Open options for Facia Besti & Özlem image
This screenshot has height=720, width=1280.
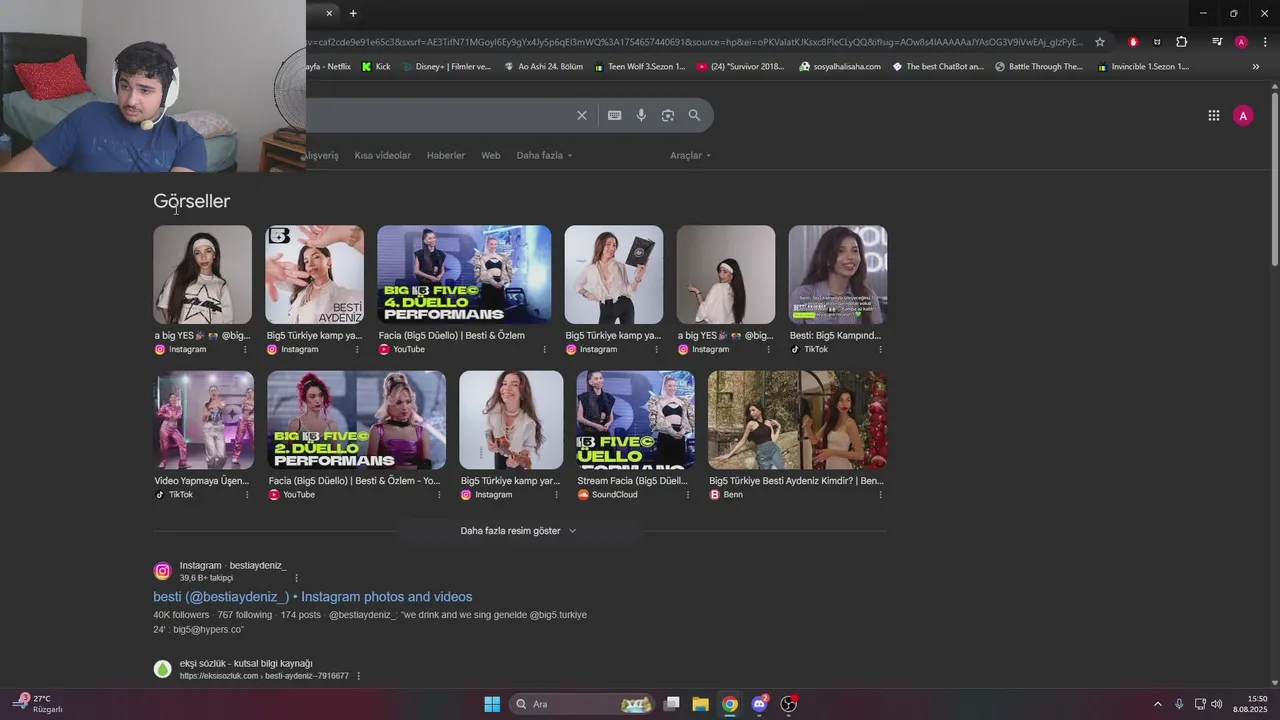pos(545,350)
